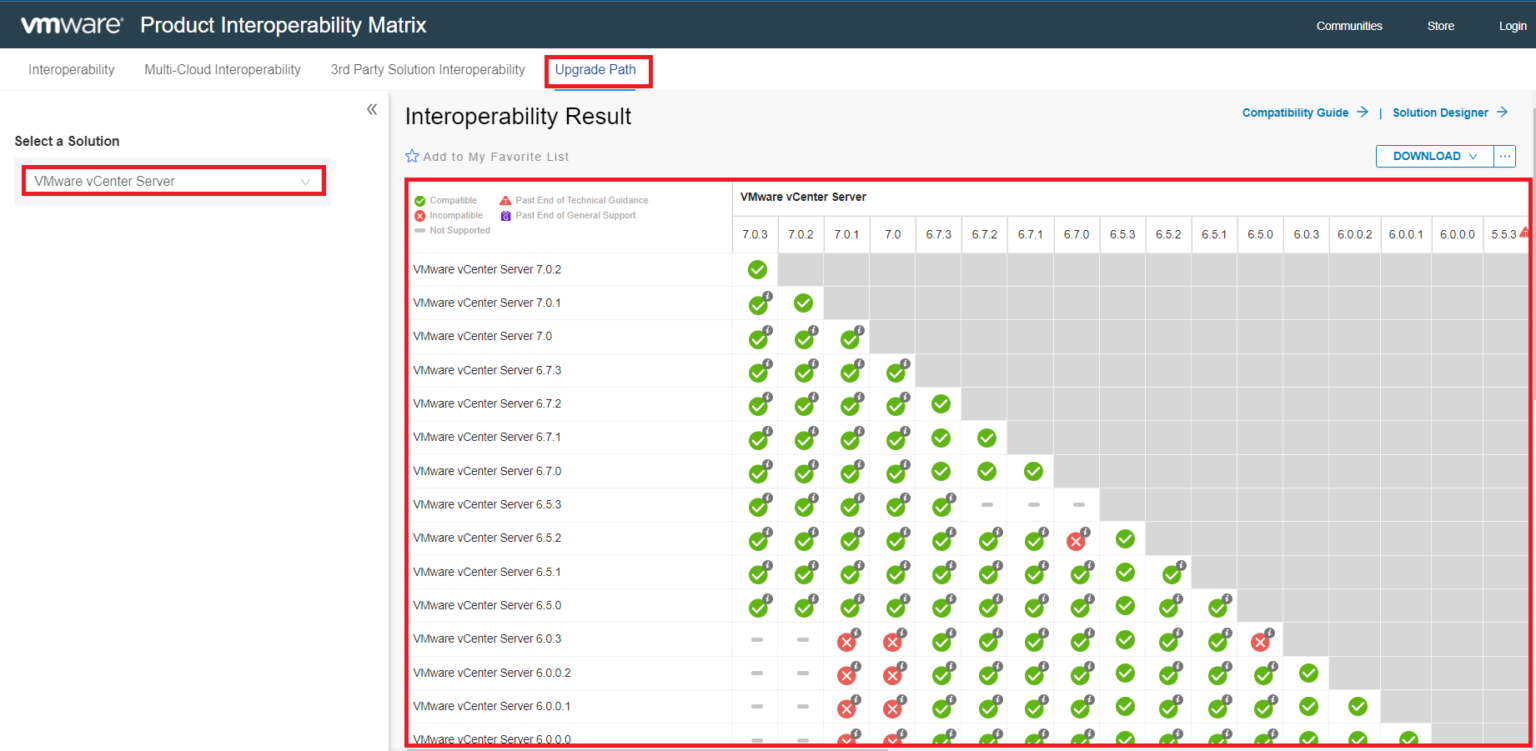This screenshot has height=751, width=1536.
Task: Open more options via the ellipsis button
Action: (1505, 156)
